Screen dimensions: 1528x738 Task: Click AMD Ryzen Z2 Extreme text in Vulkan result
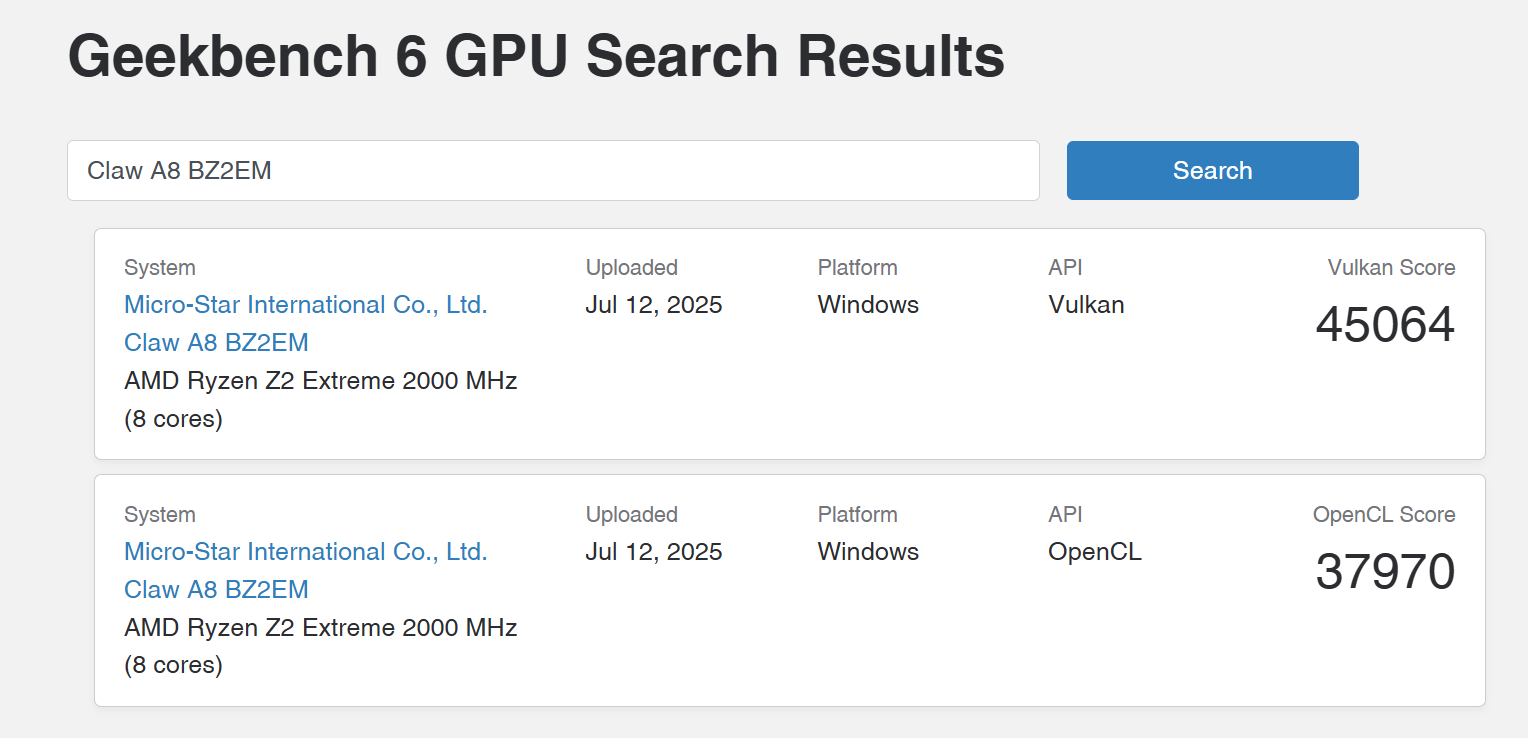click(x=320, y=381)
